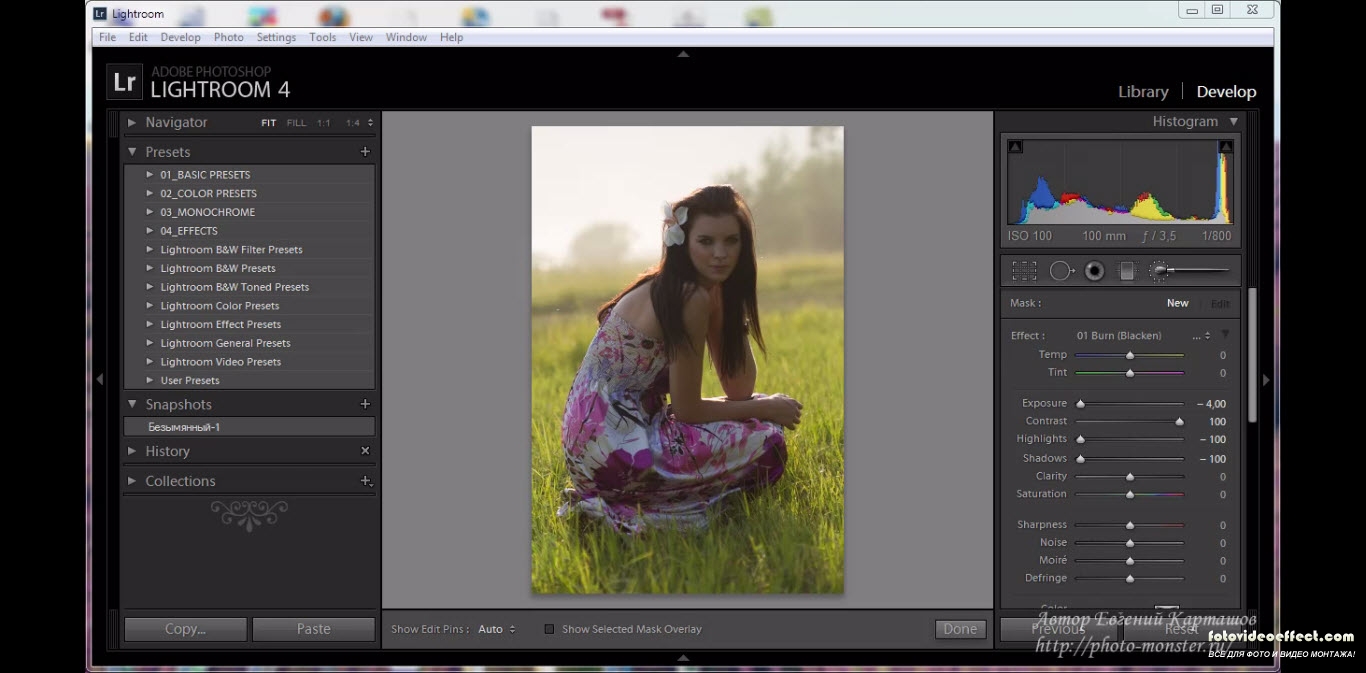The image size is (1366, 673).
Task: Select New mask mode
Action: point(1178,303)
